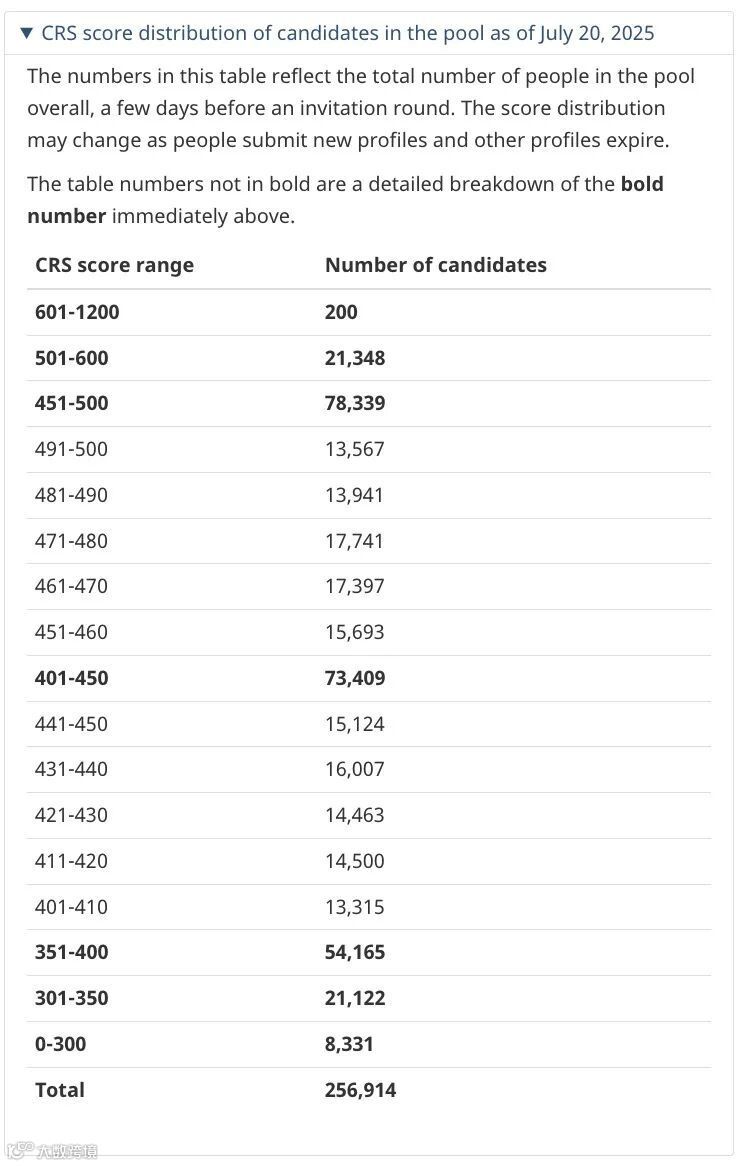
Task: Select the 441-450 score range cell
Action: pos(71,724)
